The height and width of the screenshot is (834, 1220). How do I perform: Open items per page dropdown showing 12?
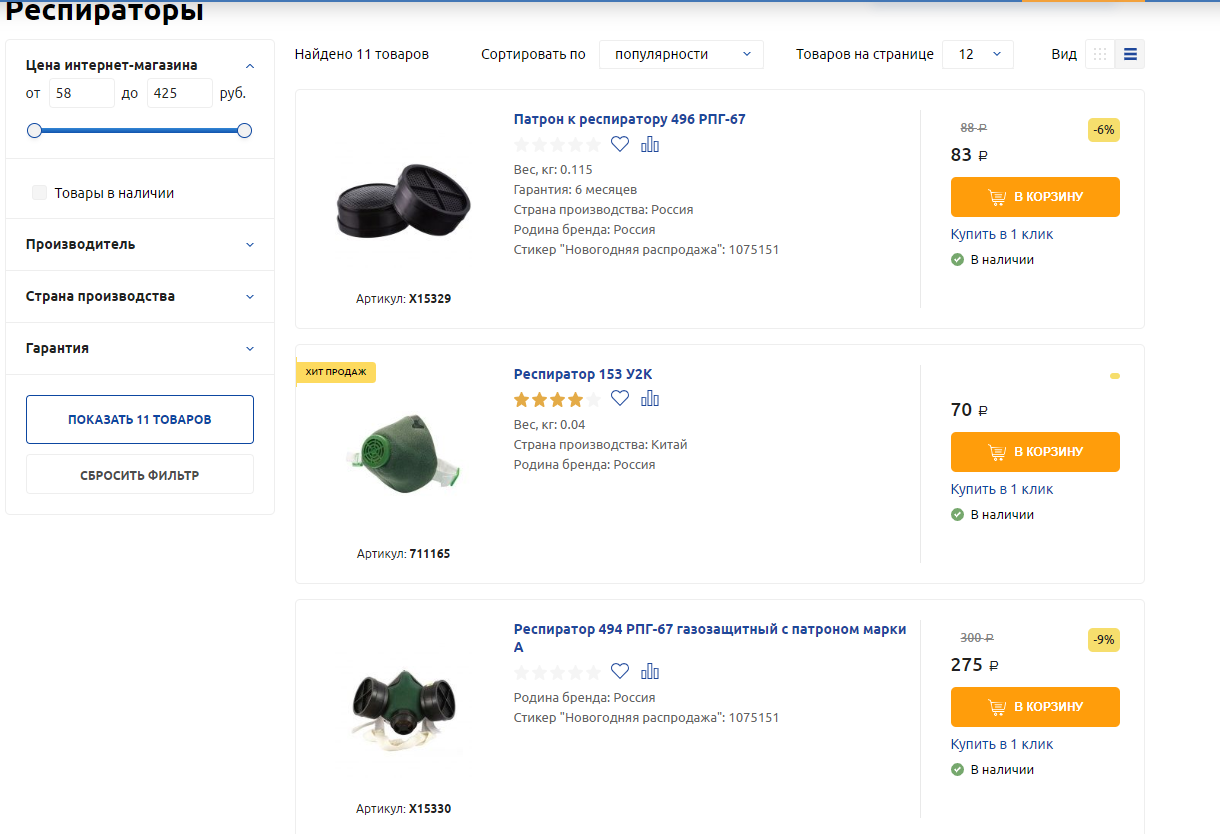(x=978, y=54)
